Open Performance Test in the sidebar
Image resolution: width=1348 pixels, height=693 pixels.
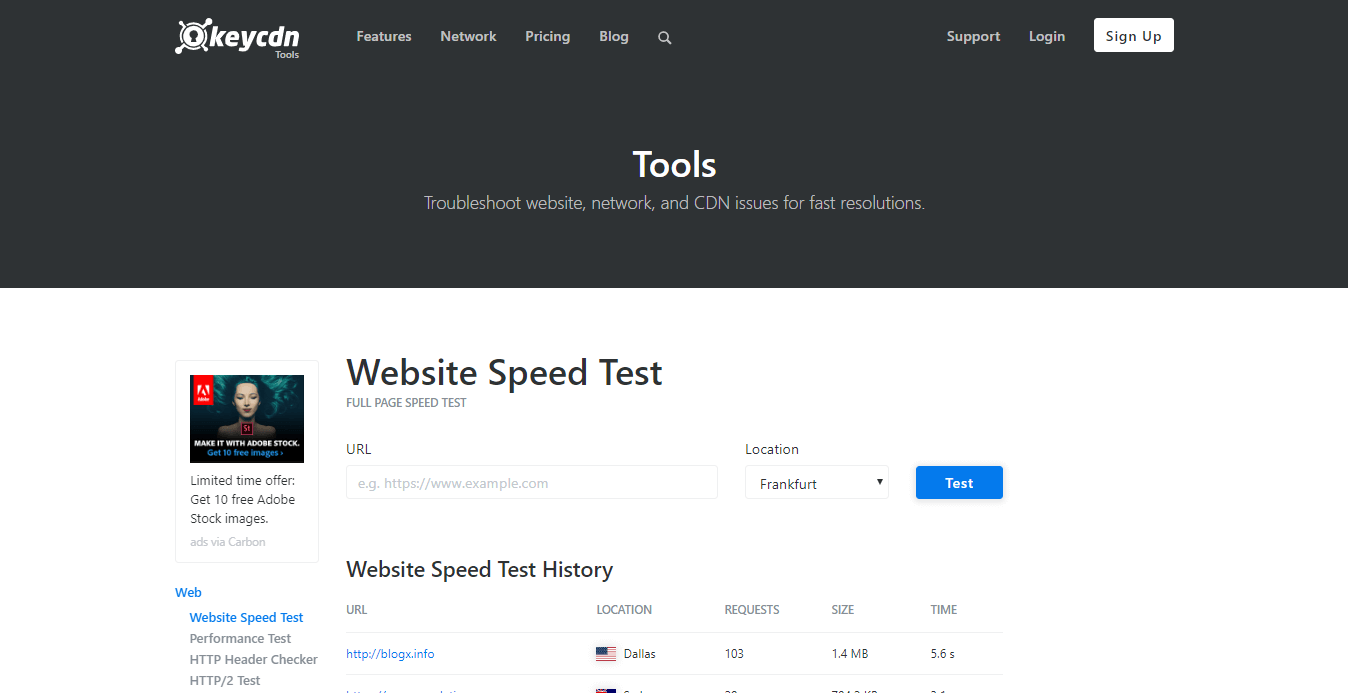[x=240, y=638]
